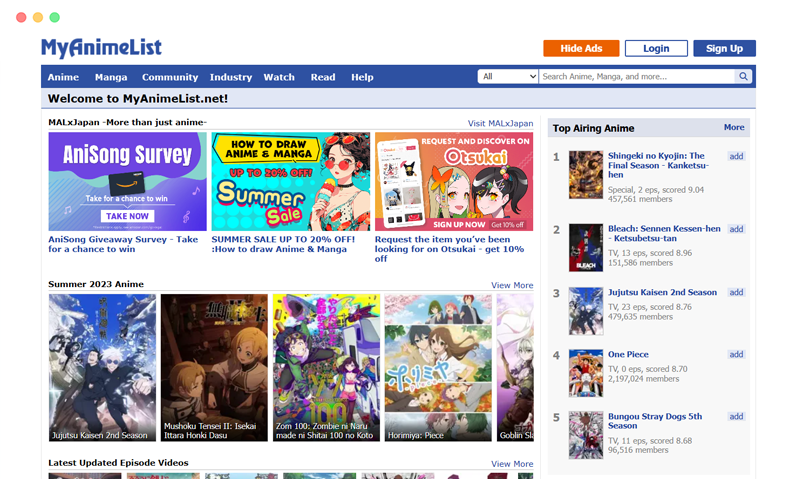Image resolution: width=800 pixels, height=479 pixels.
Task: Open the Goblin Slayer poster card
Action: [x=515, y=368]
